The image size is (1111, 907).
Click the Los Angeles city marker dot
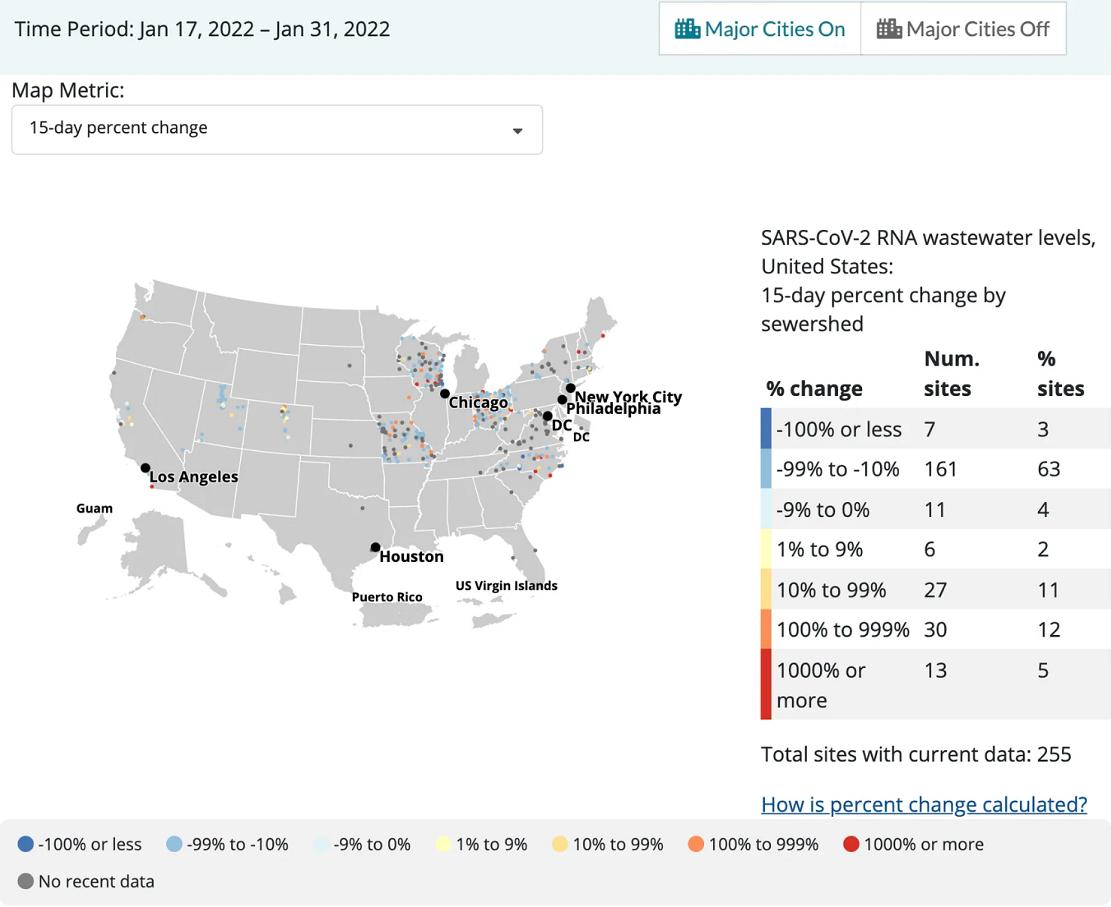tap(145, 468)
